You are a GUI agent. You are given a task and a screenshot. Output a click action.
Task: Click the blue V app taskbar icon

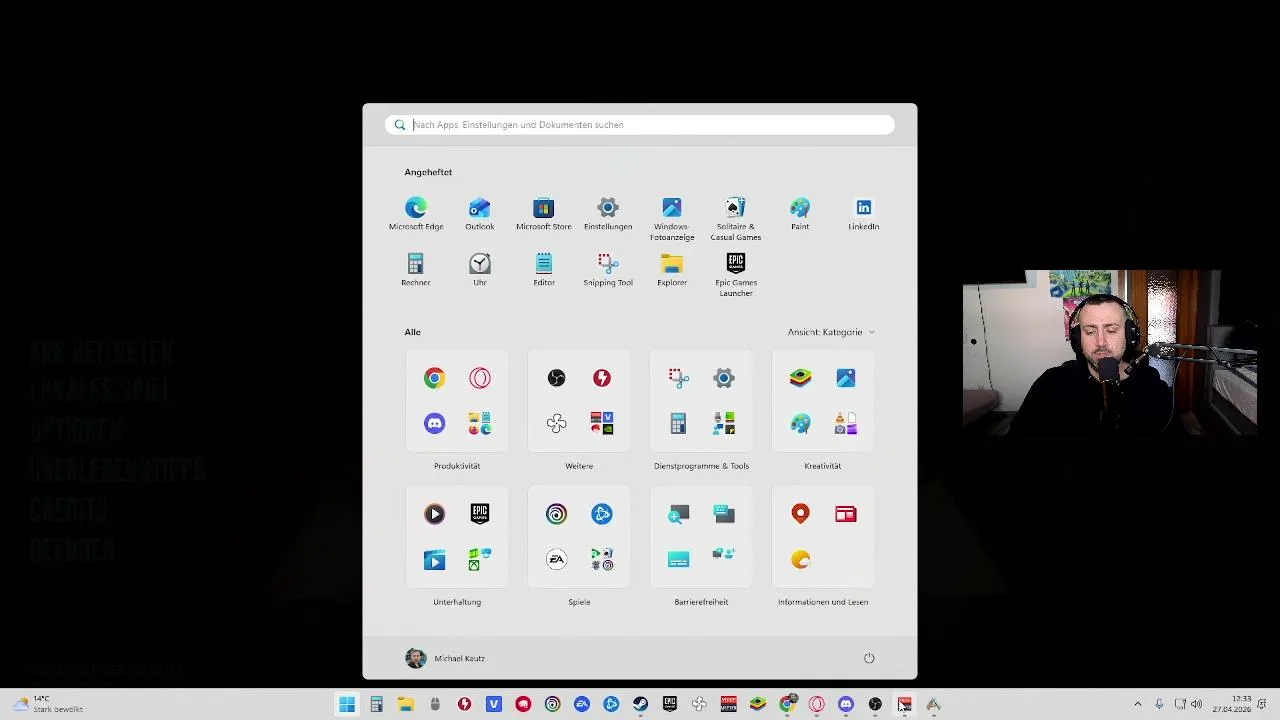coord(494,704)
